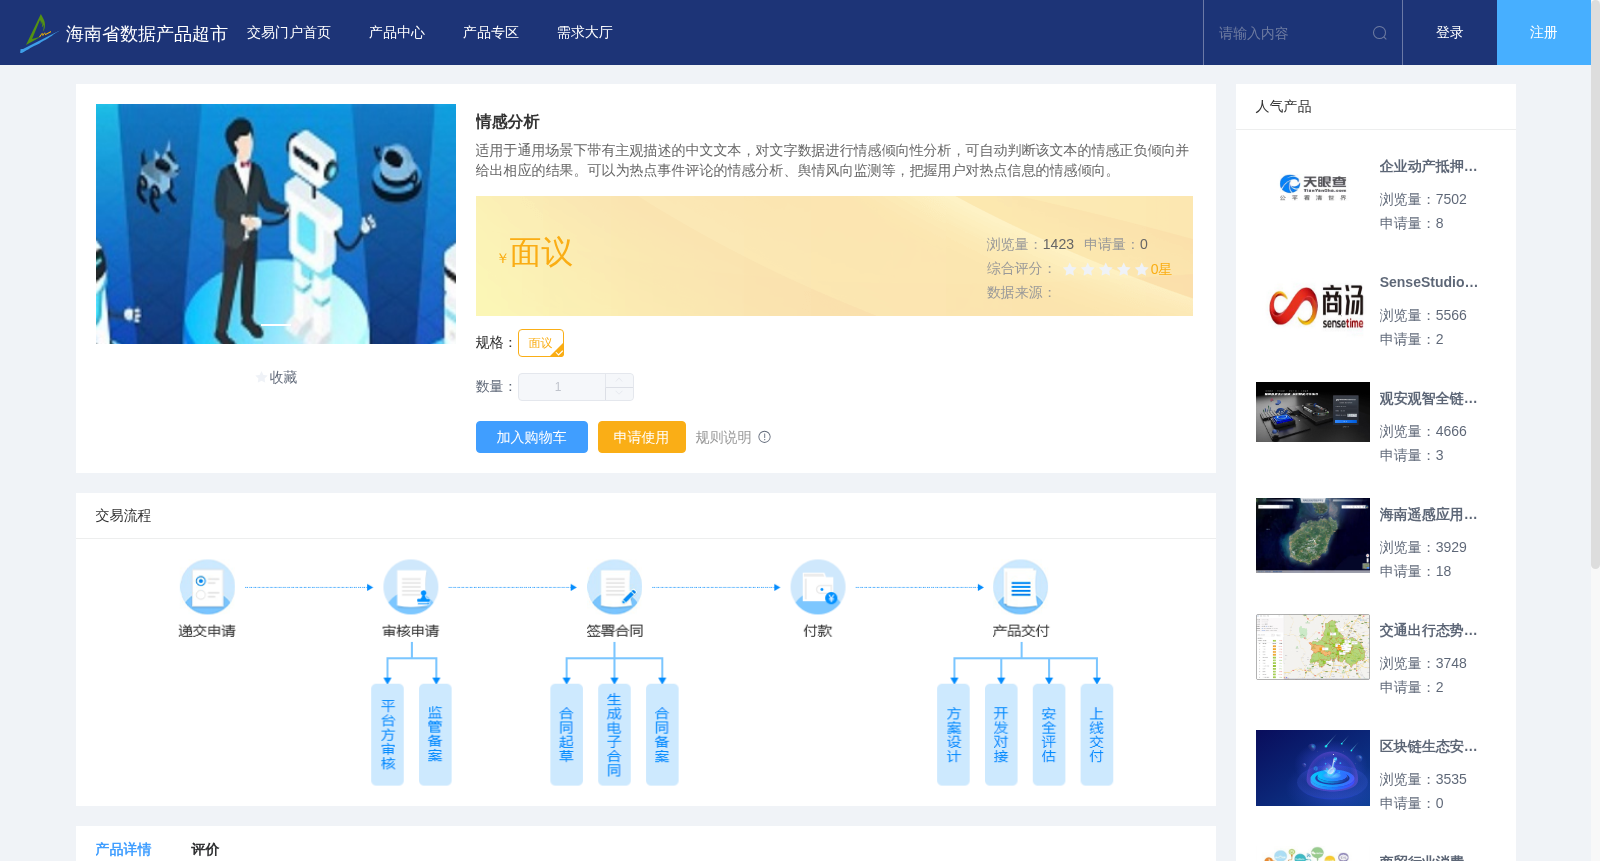Image resolution: width=1600 pixels, height=861 pixels.
Task: Click the 递交申请 step icon
Action: (207, 587)
